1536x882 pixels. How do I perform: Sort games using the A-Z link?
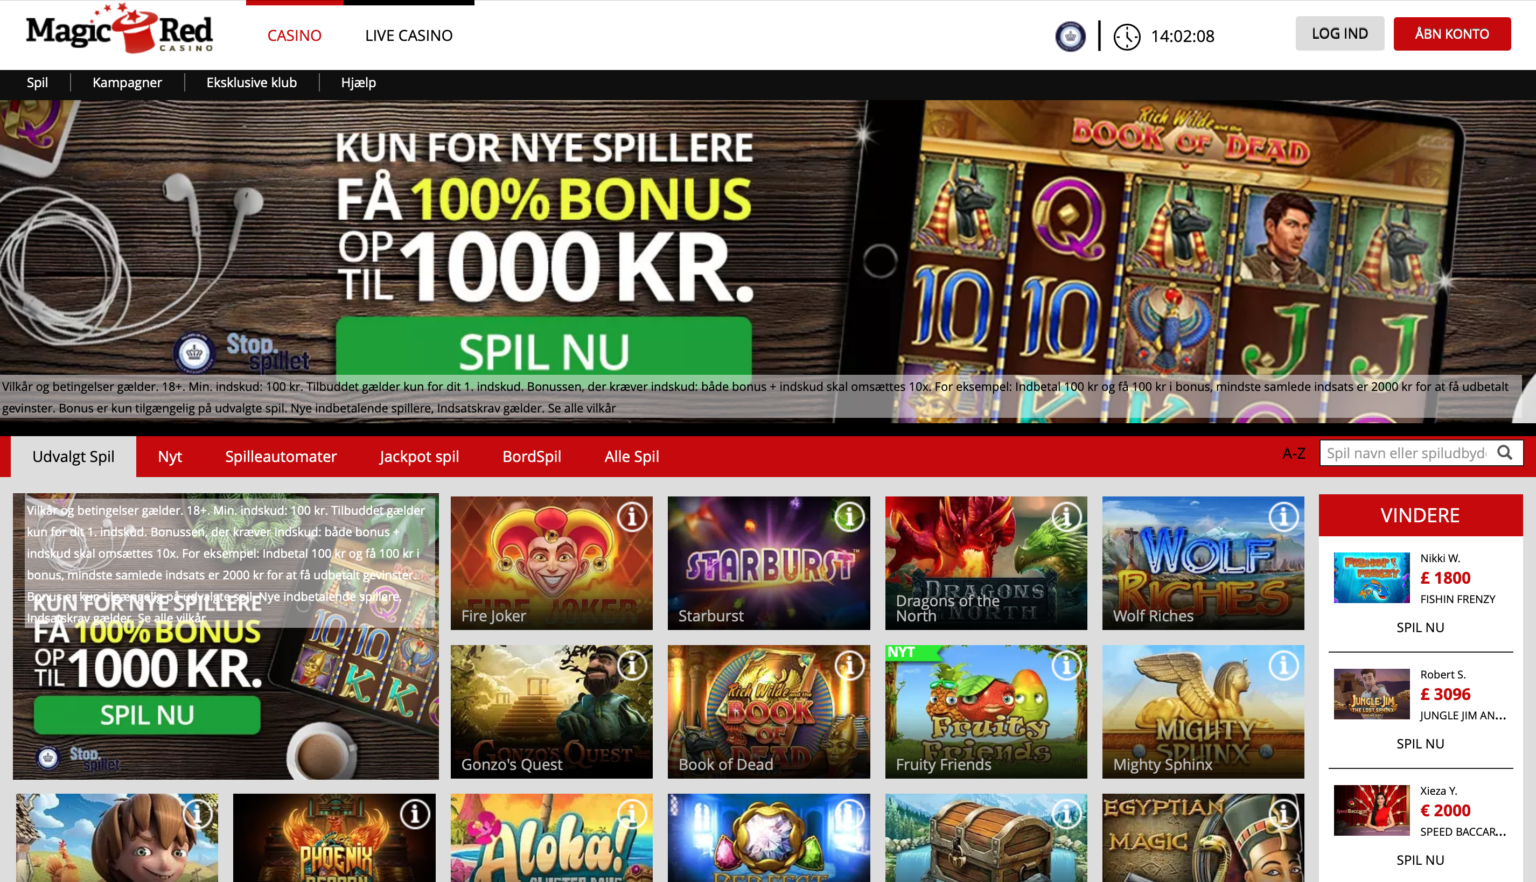point(1294,454)
